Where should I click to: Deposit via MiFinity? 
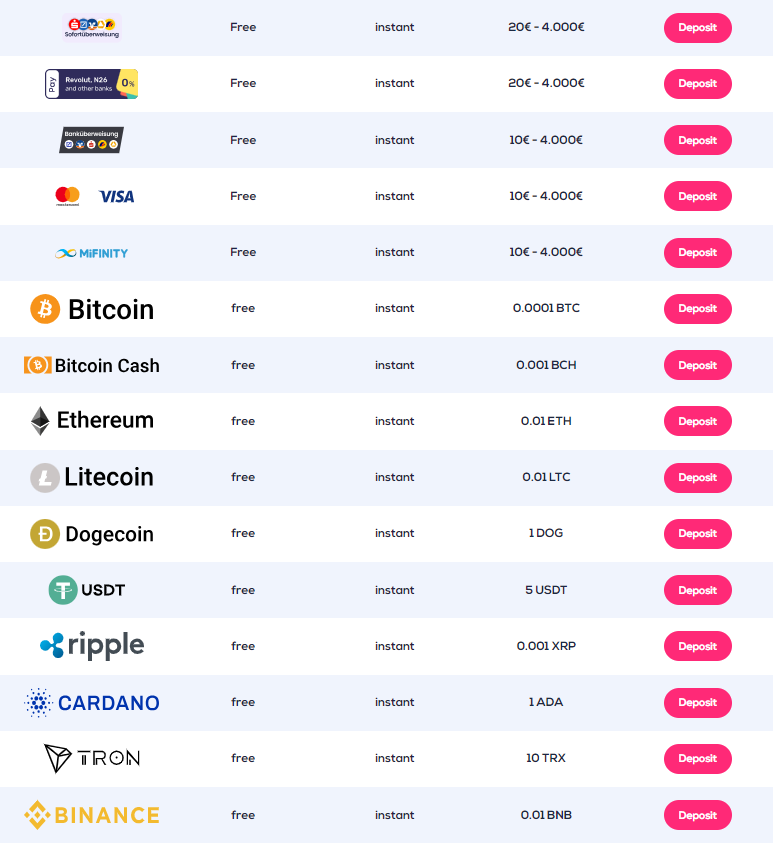(x=697, y=253)
